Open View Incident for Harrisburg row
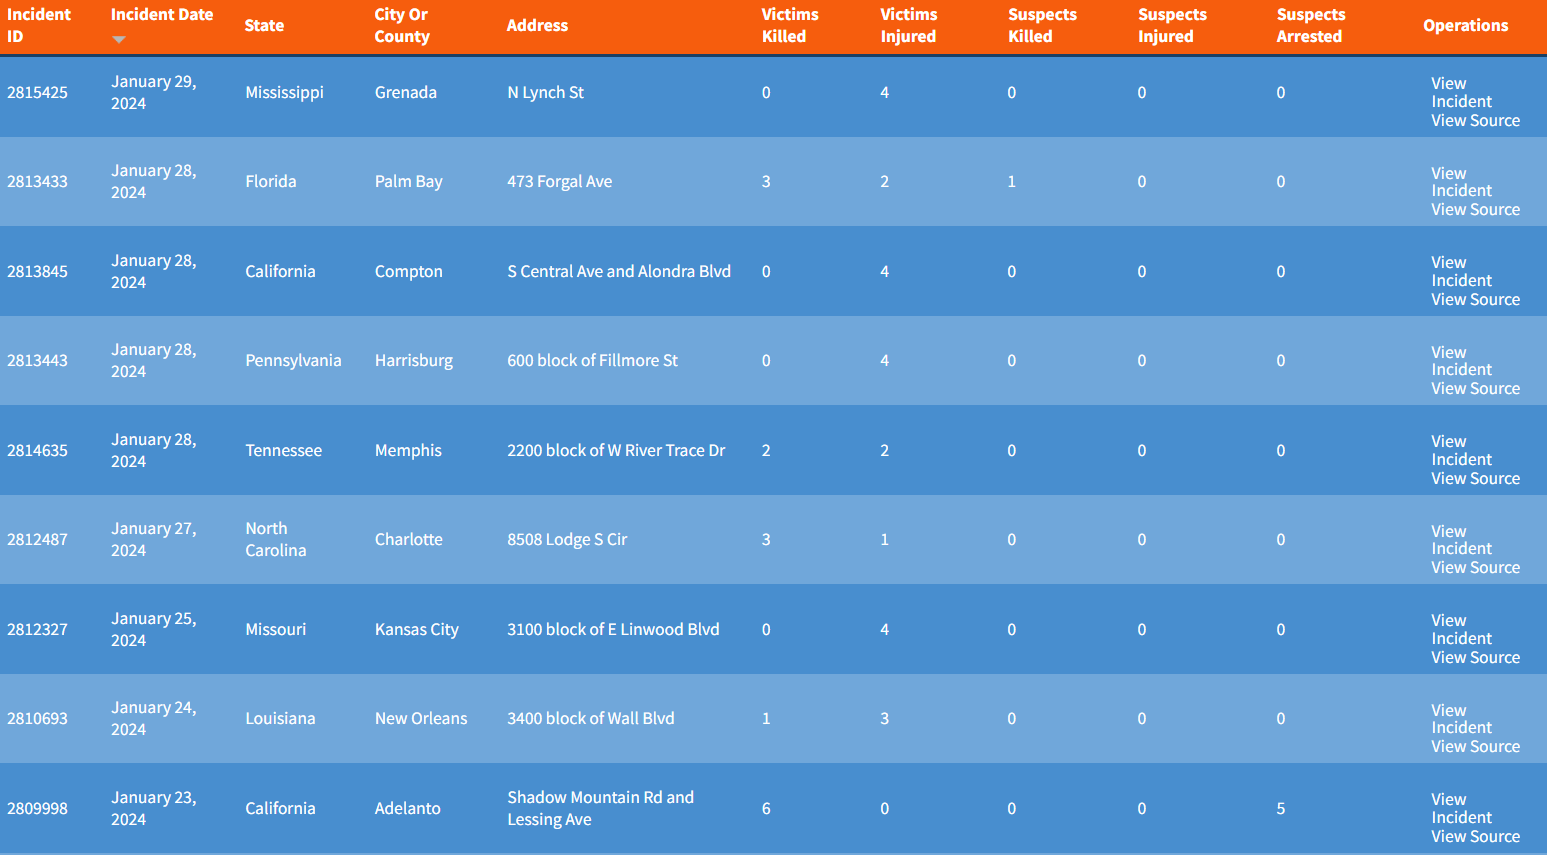This screenshot has height=855, width=1547. tap(1461, 361)
